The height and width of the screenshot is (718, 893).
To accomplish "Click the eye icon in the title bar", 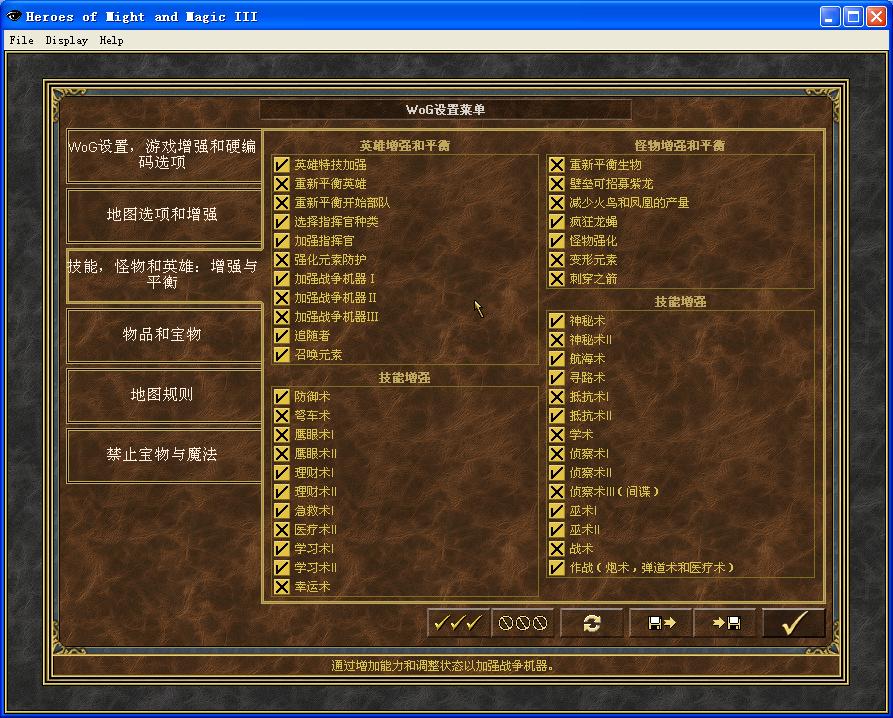I will pos(14,16).
